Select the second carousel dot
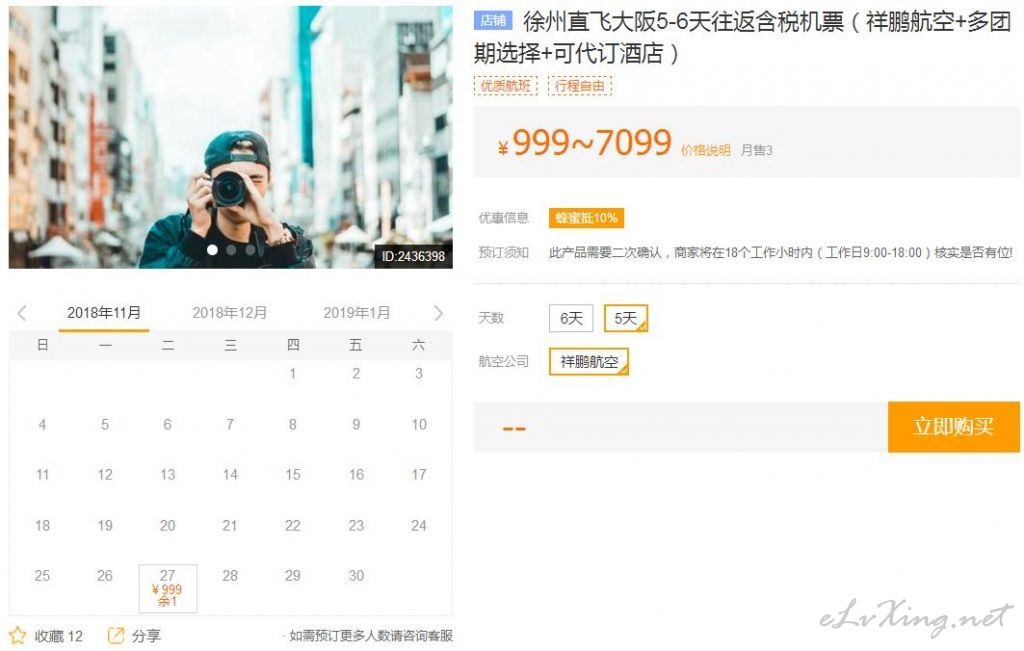The height and width of the screenshot is (651, 1024). point(231,250)
